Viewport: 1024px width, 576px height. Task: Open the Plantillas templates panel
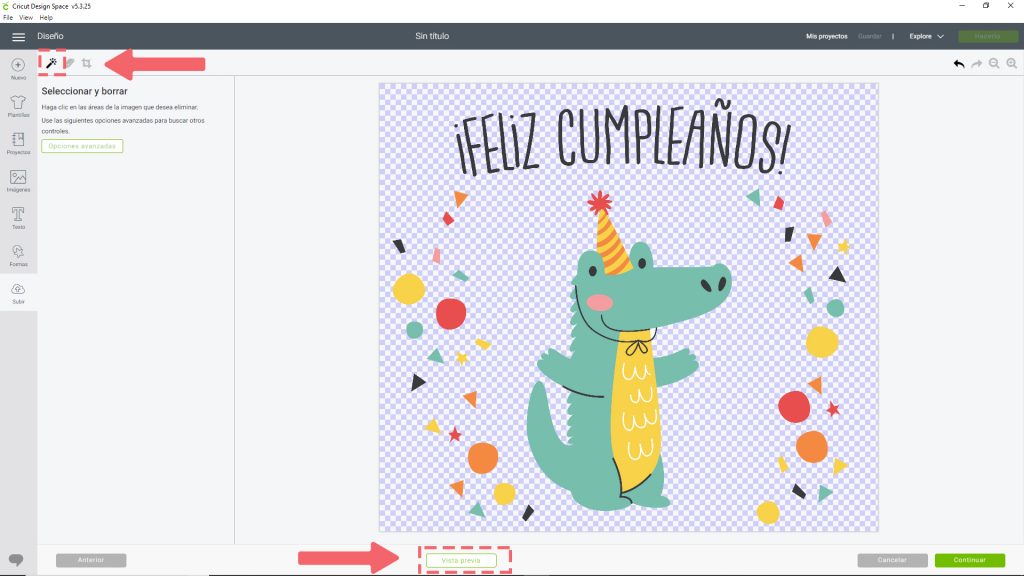click(18, 106)
